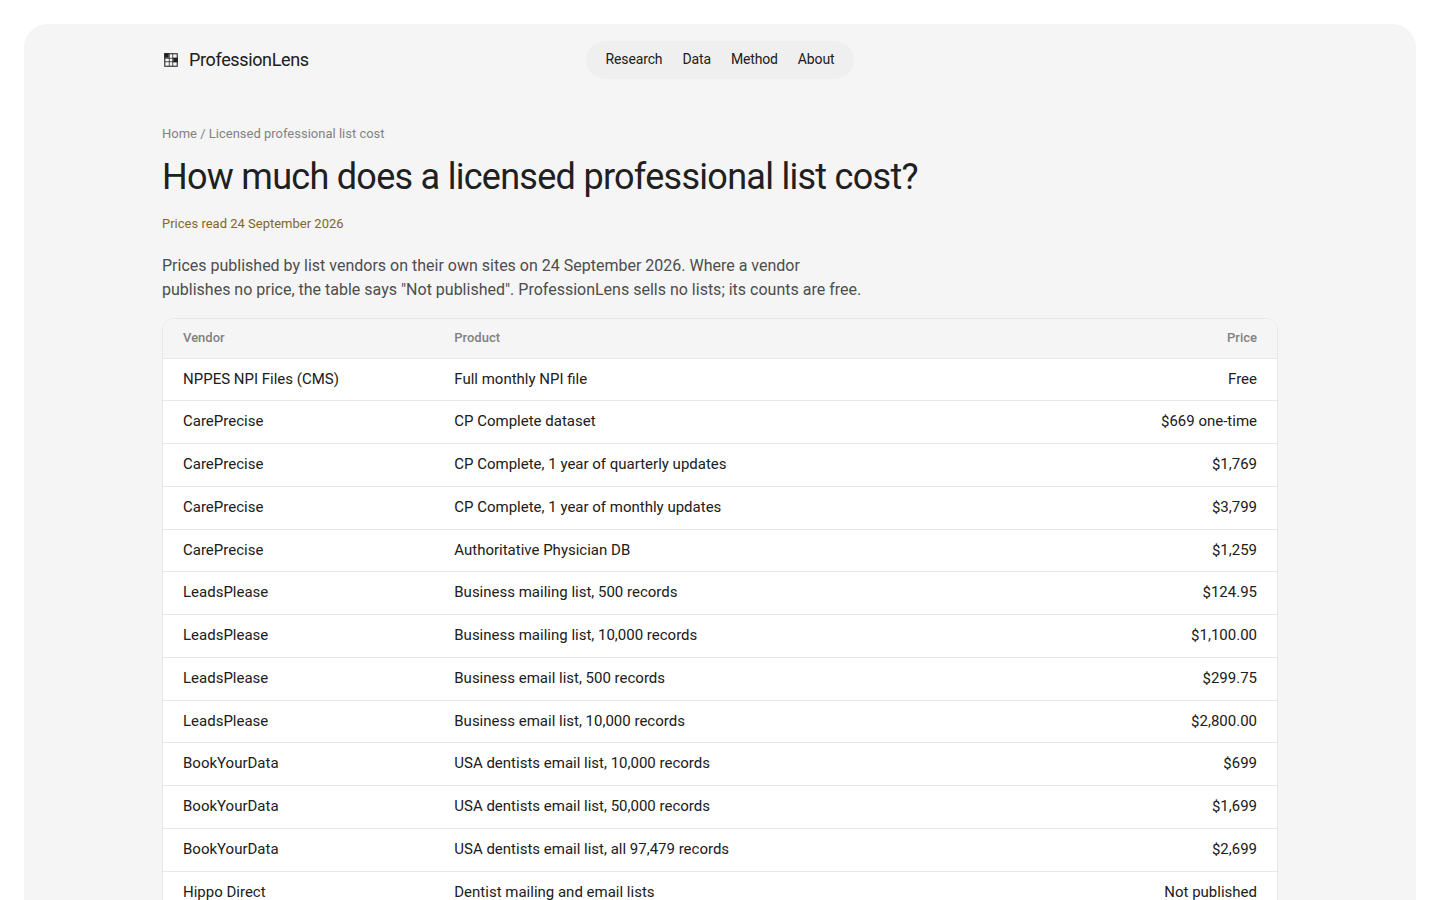Screen dimensions: 1440x900
Task: Select 'Business email list, 500 records'
Action: (559, 678)
